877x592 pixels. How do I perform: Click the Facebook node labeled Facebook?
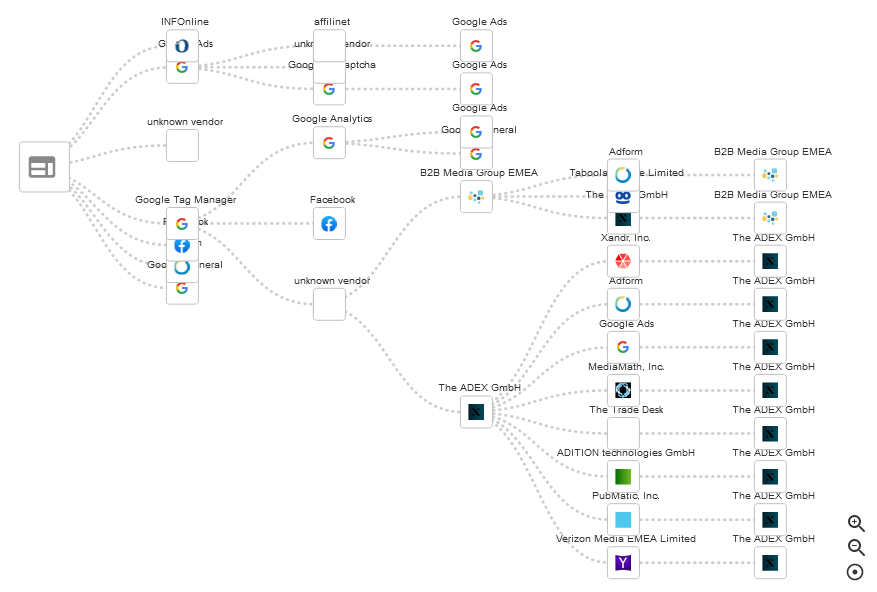329,224
